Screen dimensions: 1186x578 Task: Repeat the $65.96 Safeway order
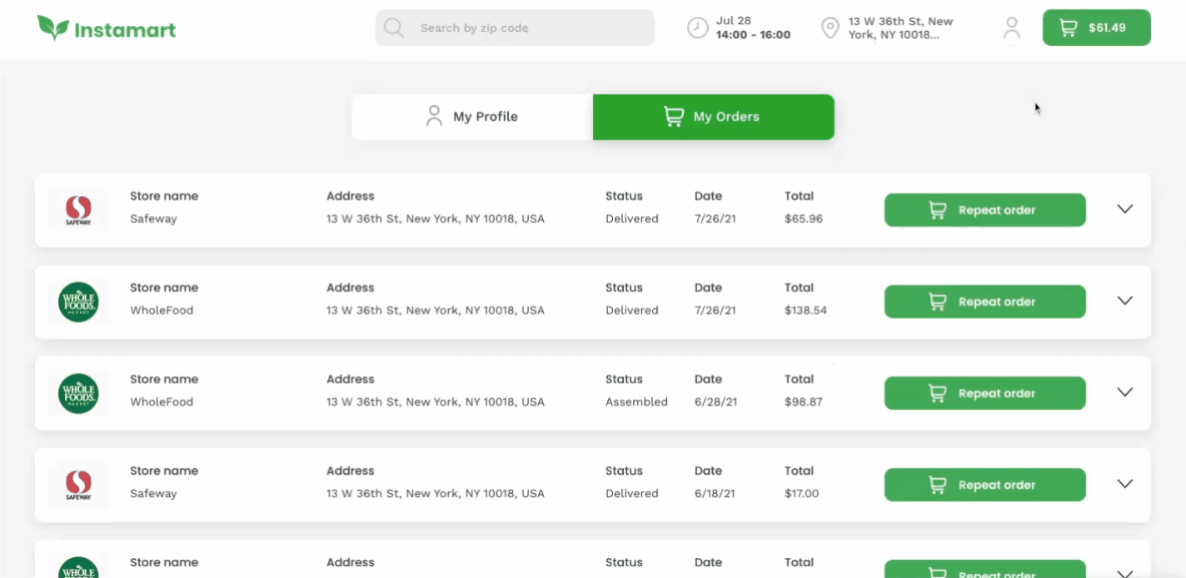(x=984, y=210)
